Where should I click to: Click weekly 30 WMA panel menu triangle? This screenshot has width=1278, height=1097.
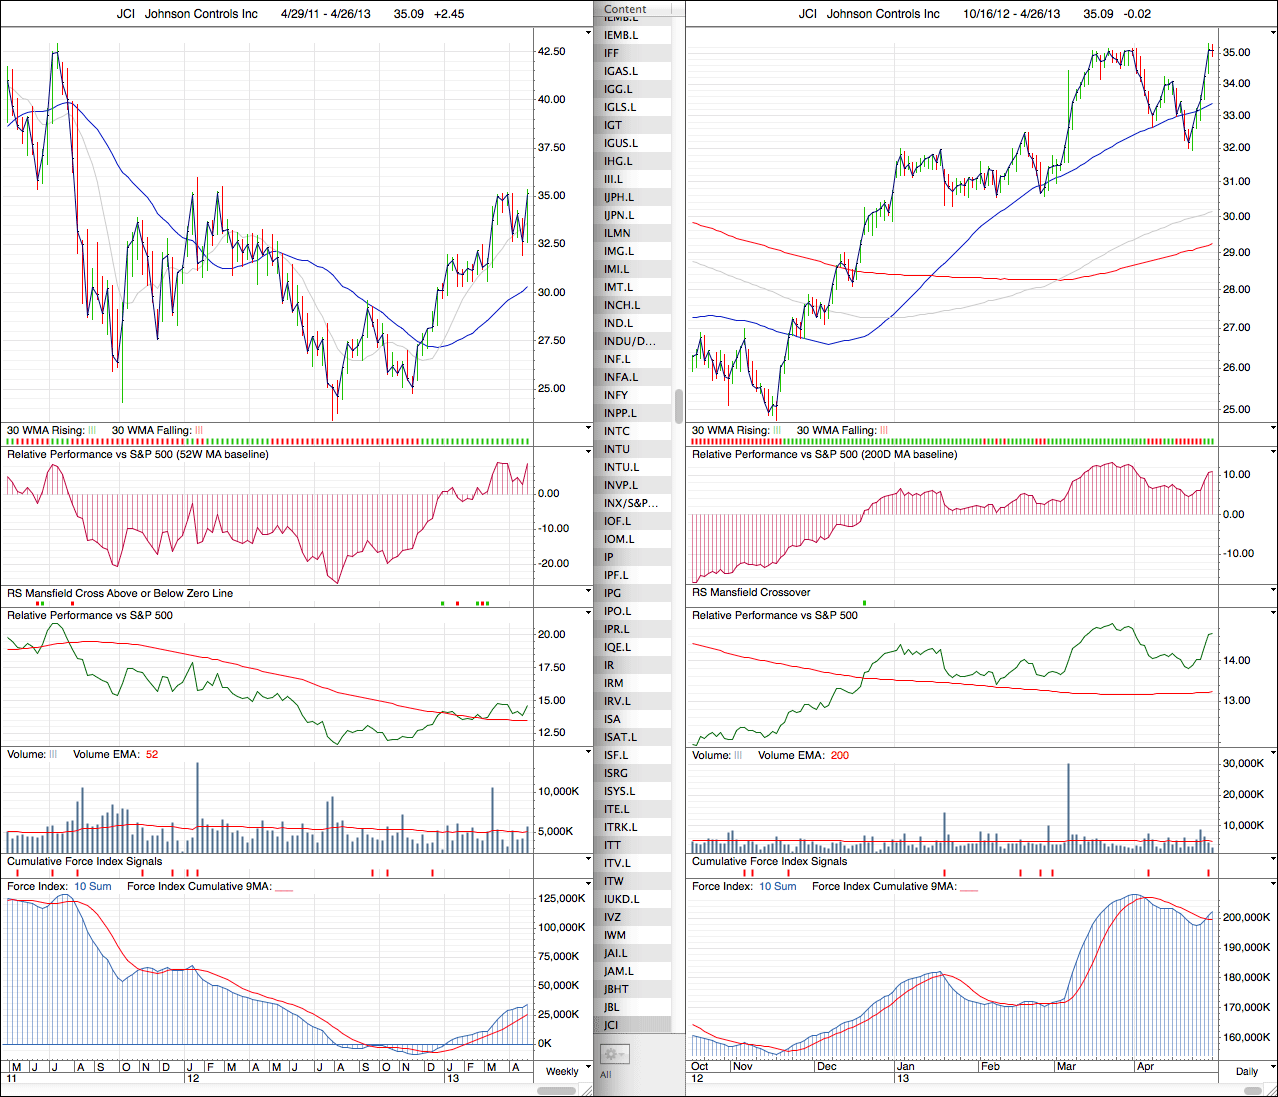coord(588,428)
